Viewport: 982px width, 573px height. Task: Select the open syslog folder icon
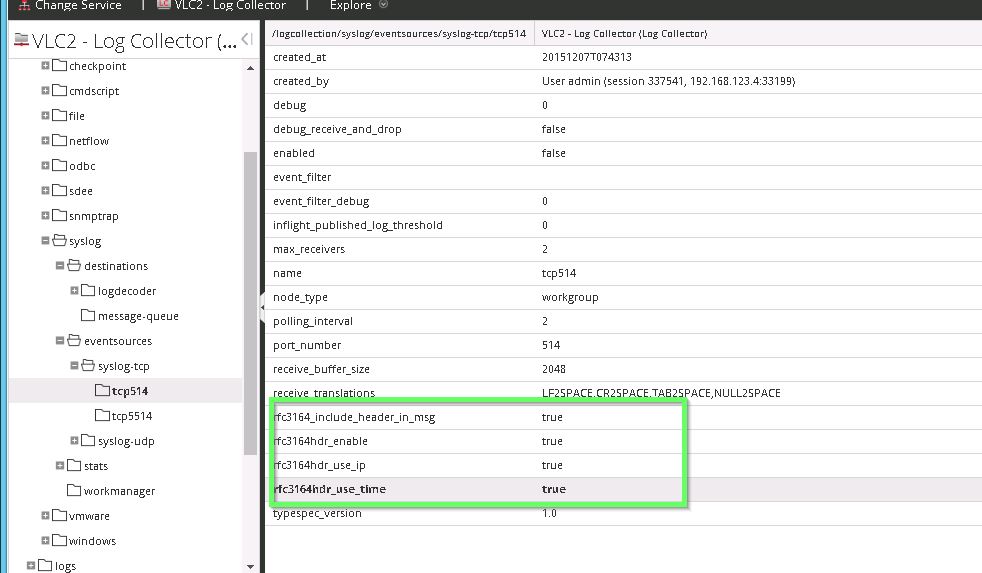coord(59,240)
